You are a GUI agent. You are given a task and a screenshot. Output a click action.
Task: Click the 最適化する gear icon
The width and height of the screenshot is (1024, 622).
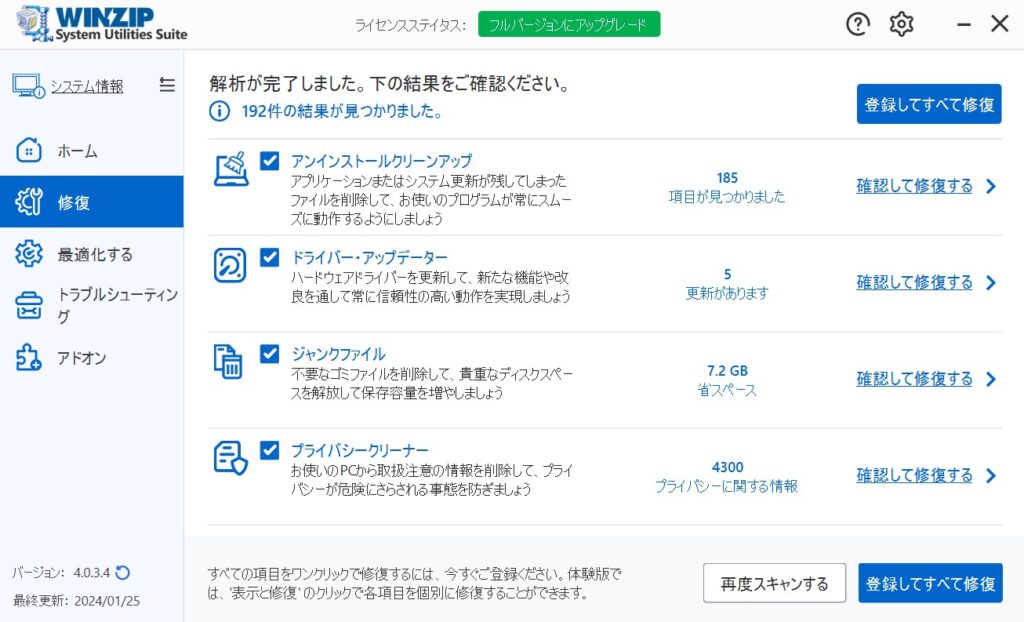[29, 254]
